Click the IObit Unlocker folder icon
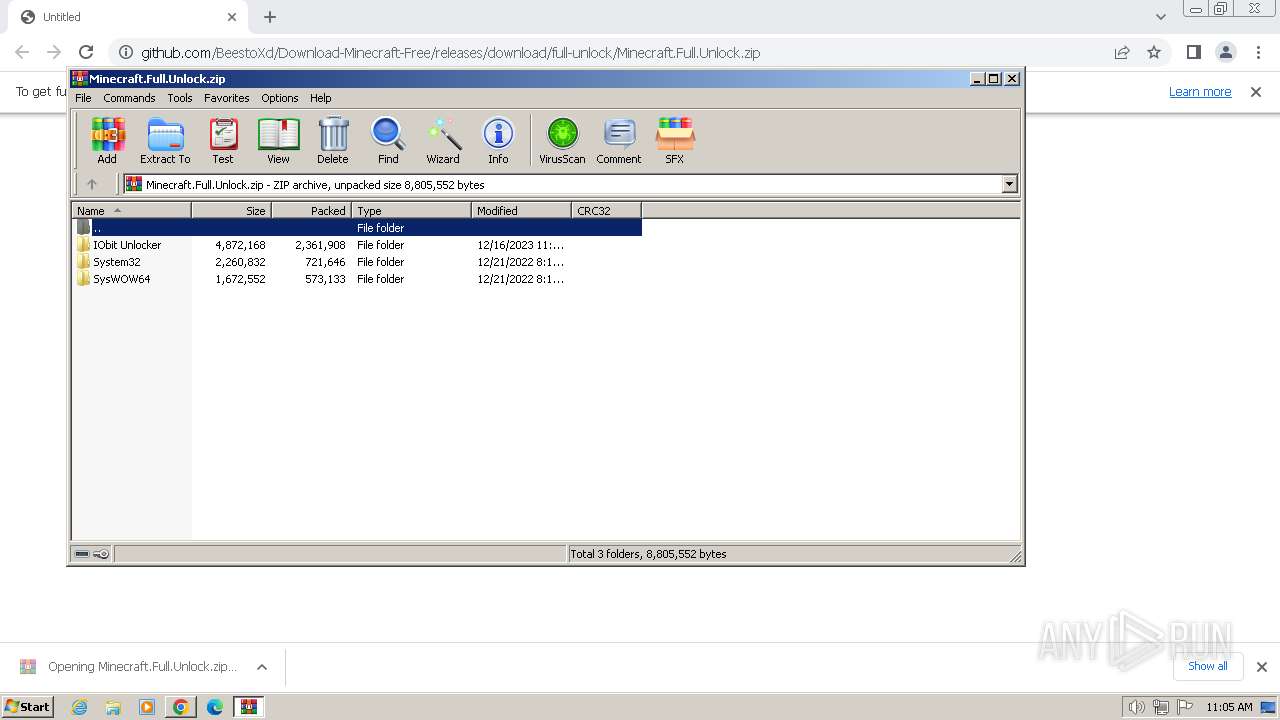 84,245
